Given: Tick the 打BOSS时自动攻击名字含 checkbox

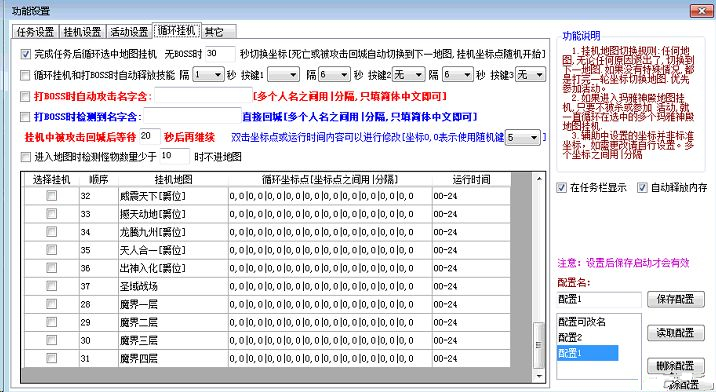Looking at the screenshot, I should coord(26,96).
